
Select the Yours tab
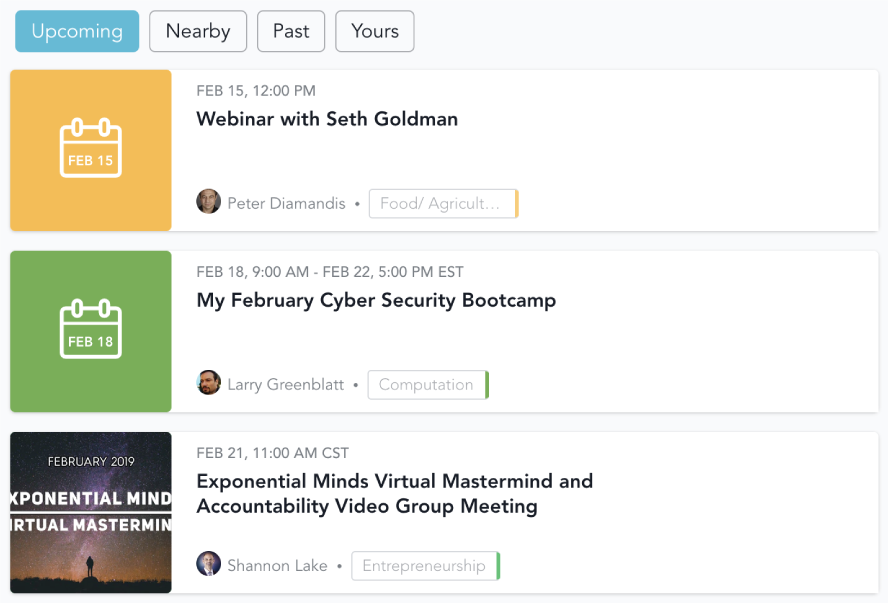tap(375, 31)
